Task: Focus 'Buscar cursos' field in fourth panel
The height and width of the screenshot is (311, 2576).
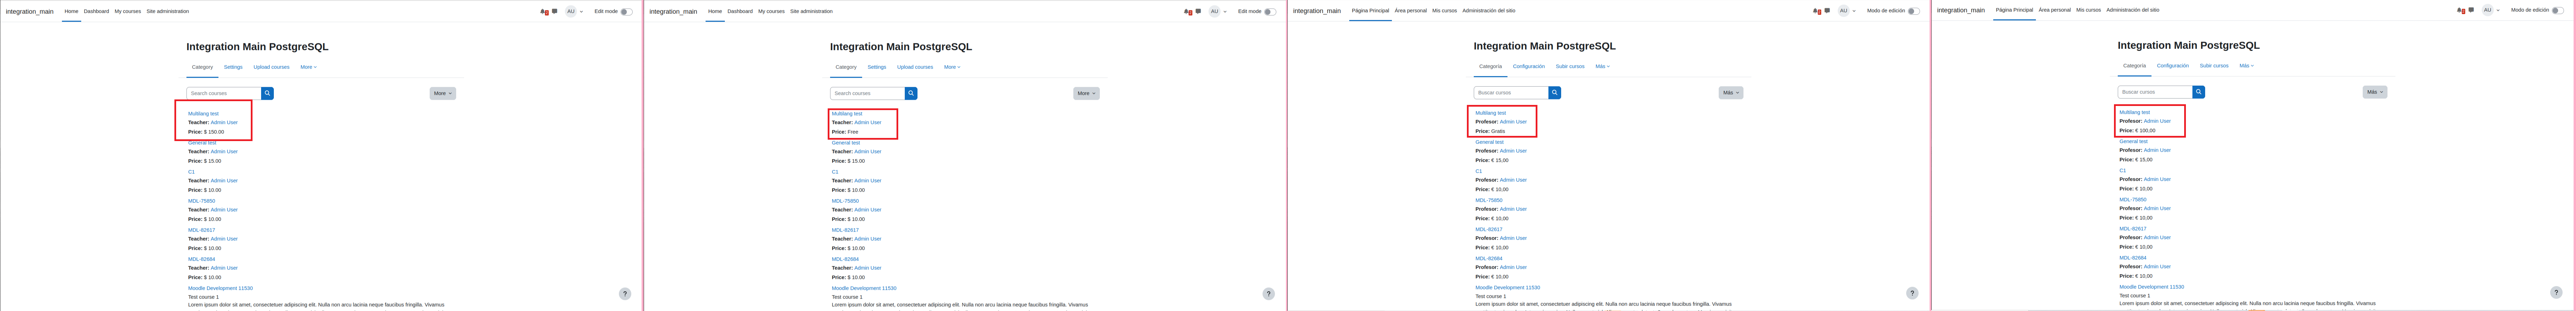Action: (2155, 92)
